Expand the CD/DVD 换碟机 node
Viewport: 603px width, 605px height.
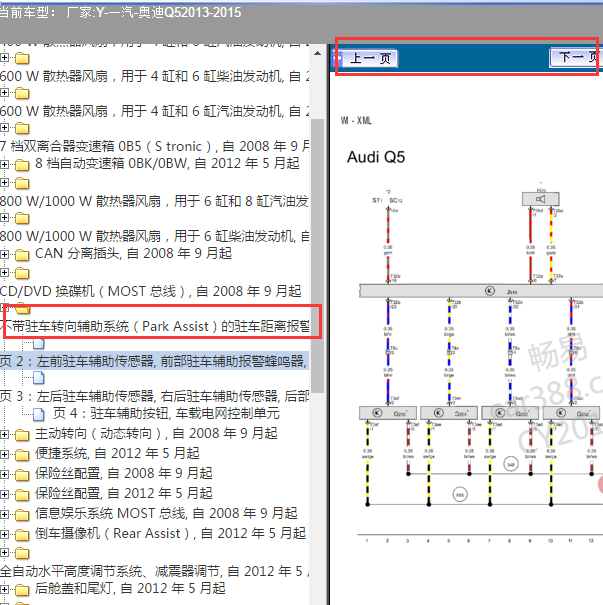pyautogui.click(x=4, y=272)
